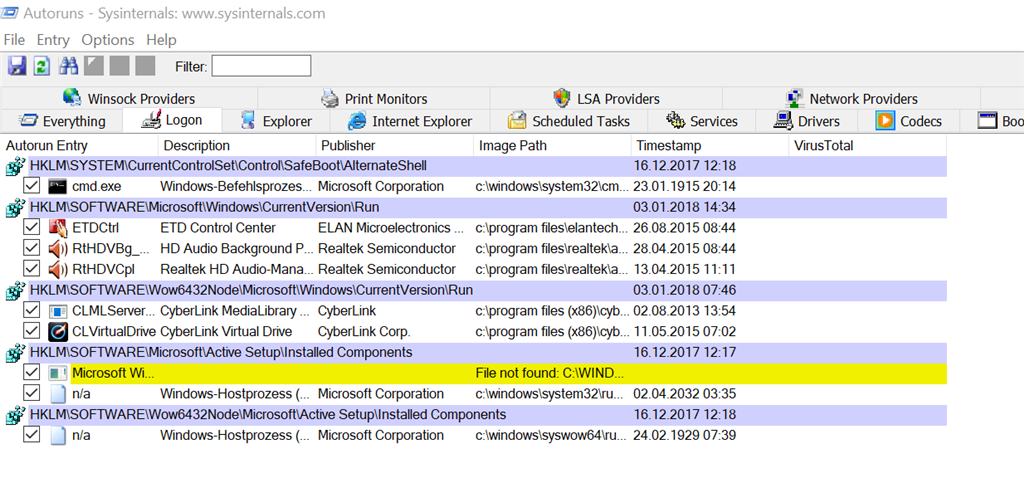Click registry icon beside HKLM\SOFTWARE\Microsoft\Windows\CurrentVersion\Run
1024x502 pixels.
click(x=15, y=208)
